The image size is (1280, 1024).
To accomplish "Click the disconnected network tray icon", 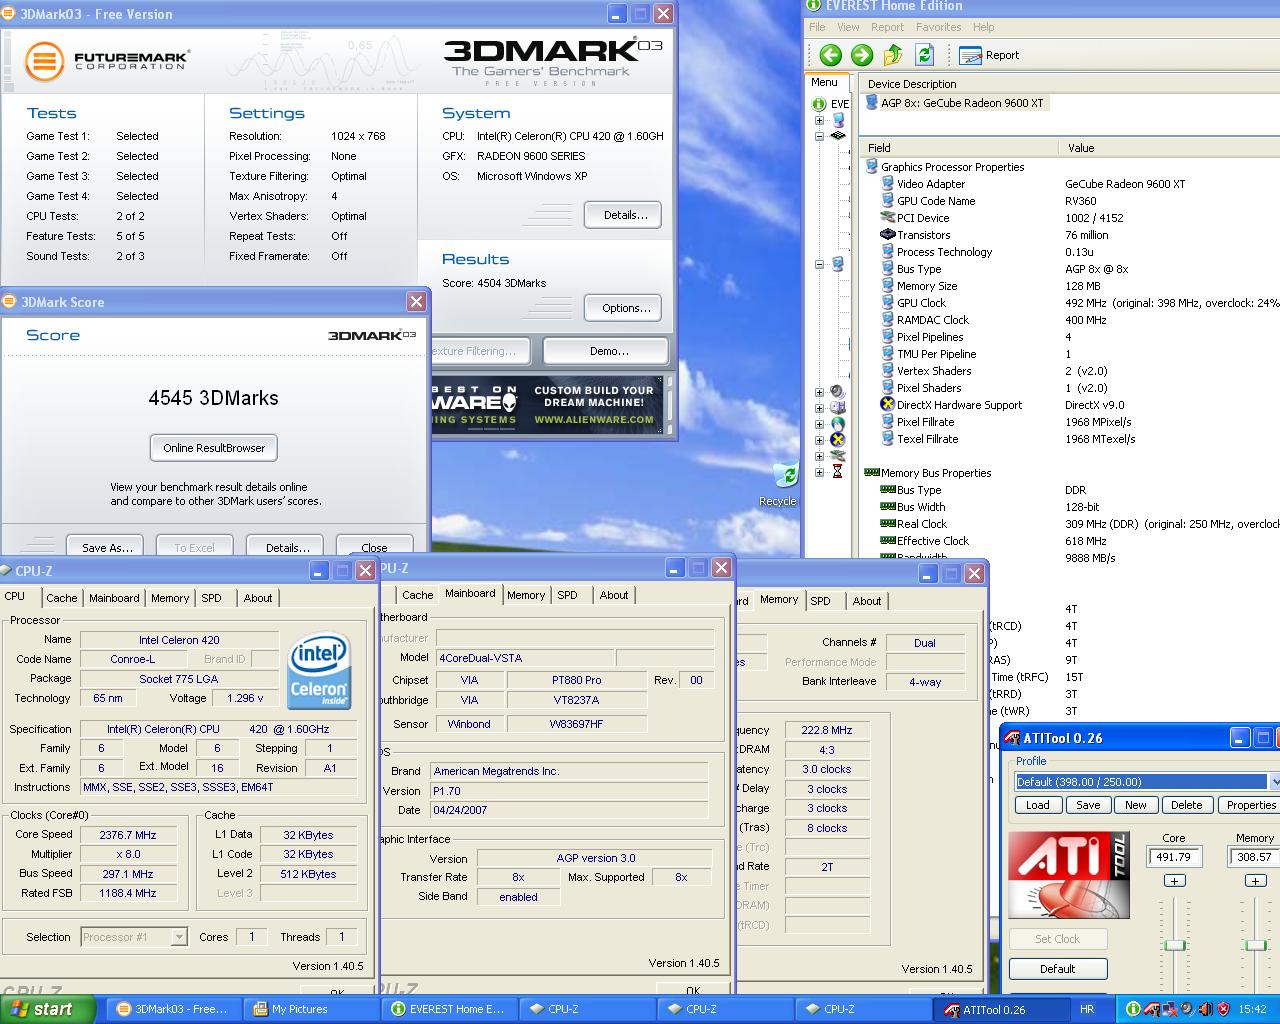I will point(1169,1009).
